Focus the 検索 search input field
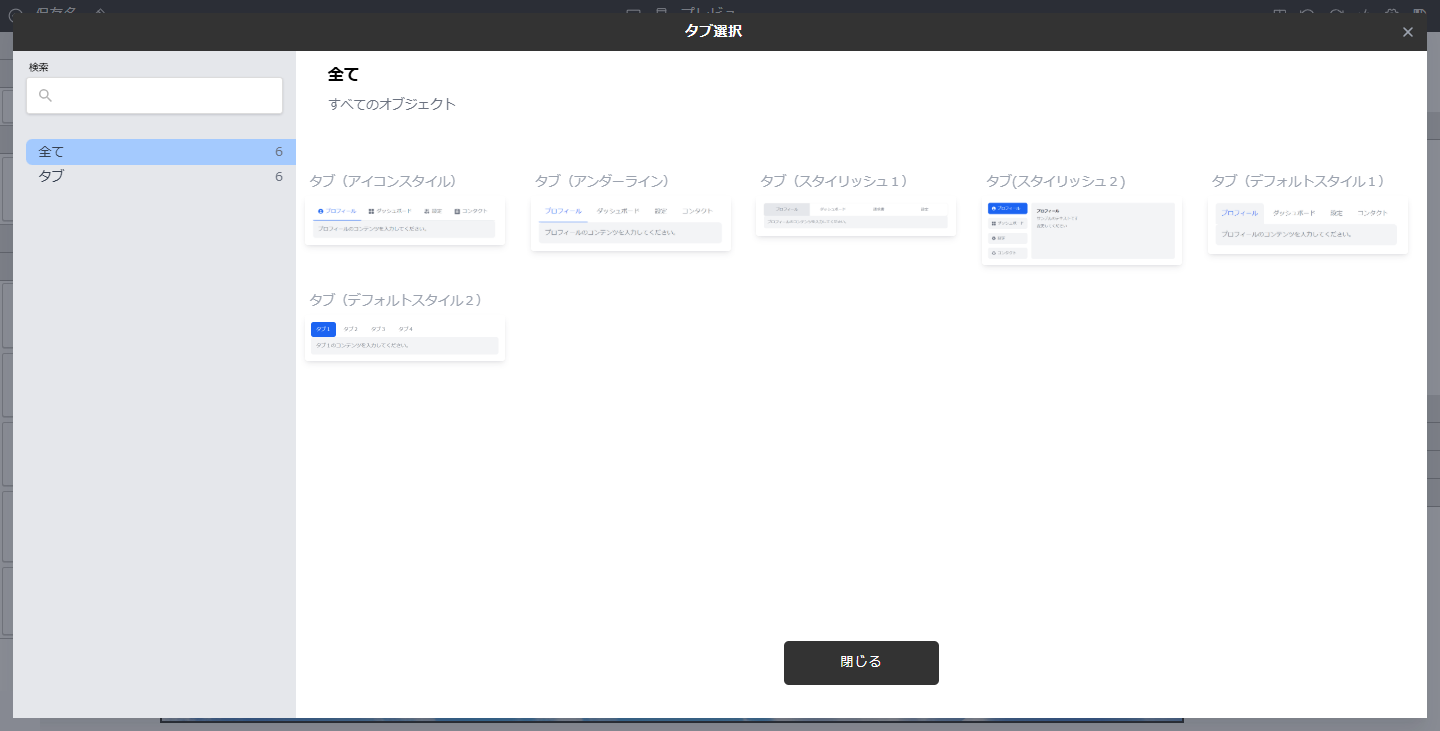 tap(165, 96)
